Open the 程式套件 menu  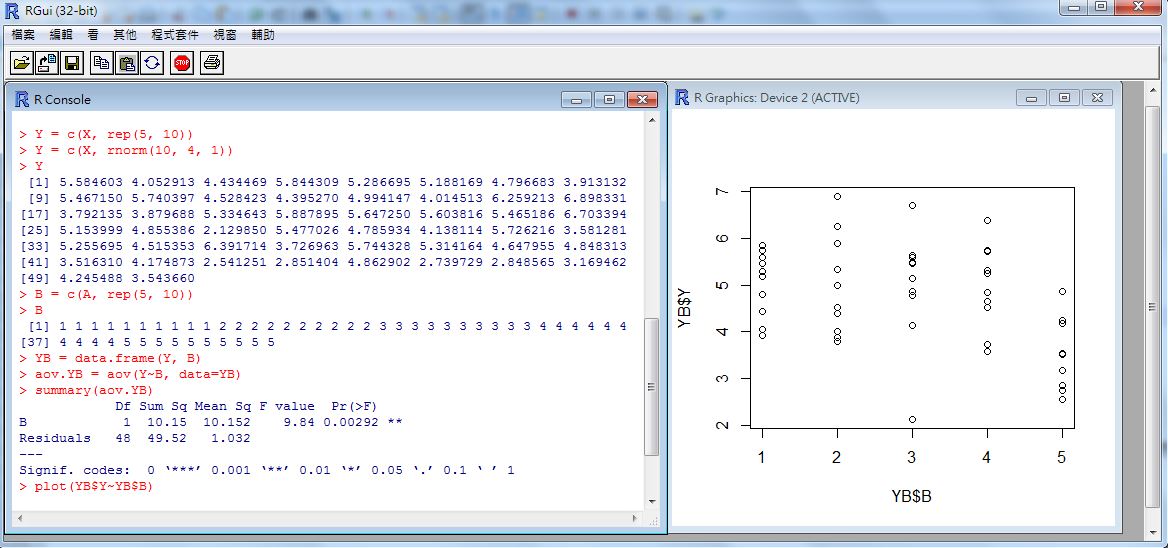click(x=174, y=34)
